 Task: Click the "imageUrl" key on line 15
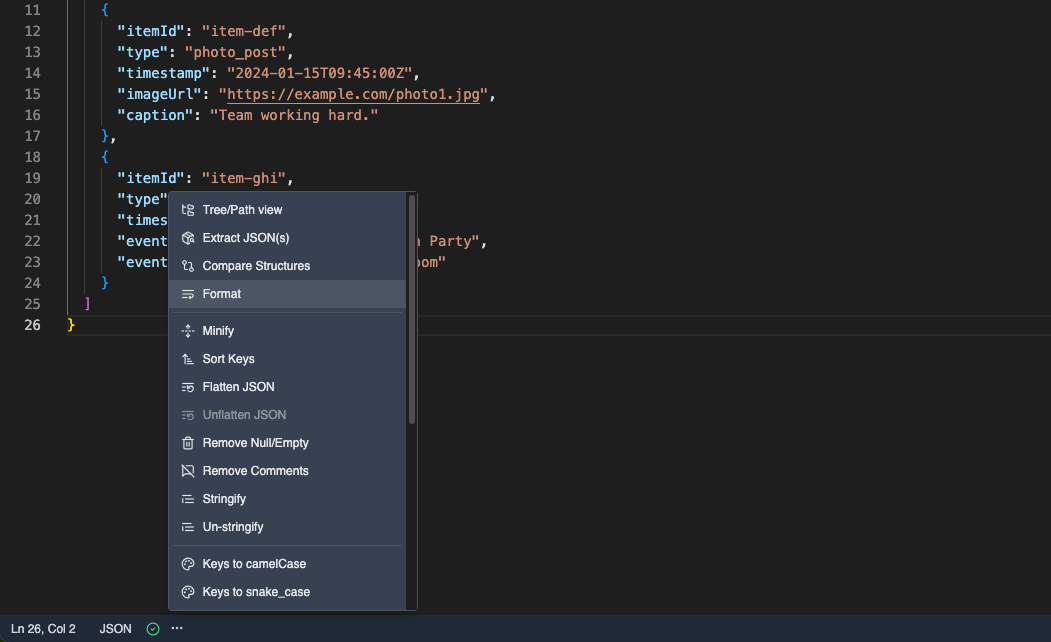160,94
